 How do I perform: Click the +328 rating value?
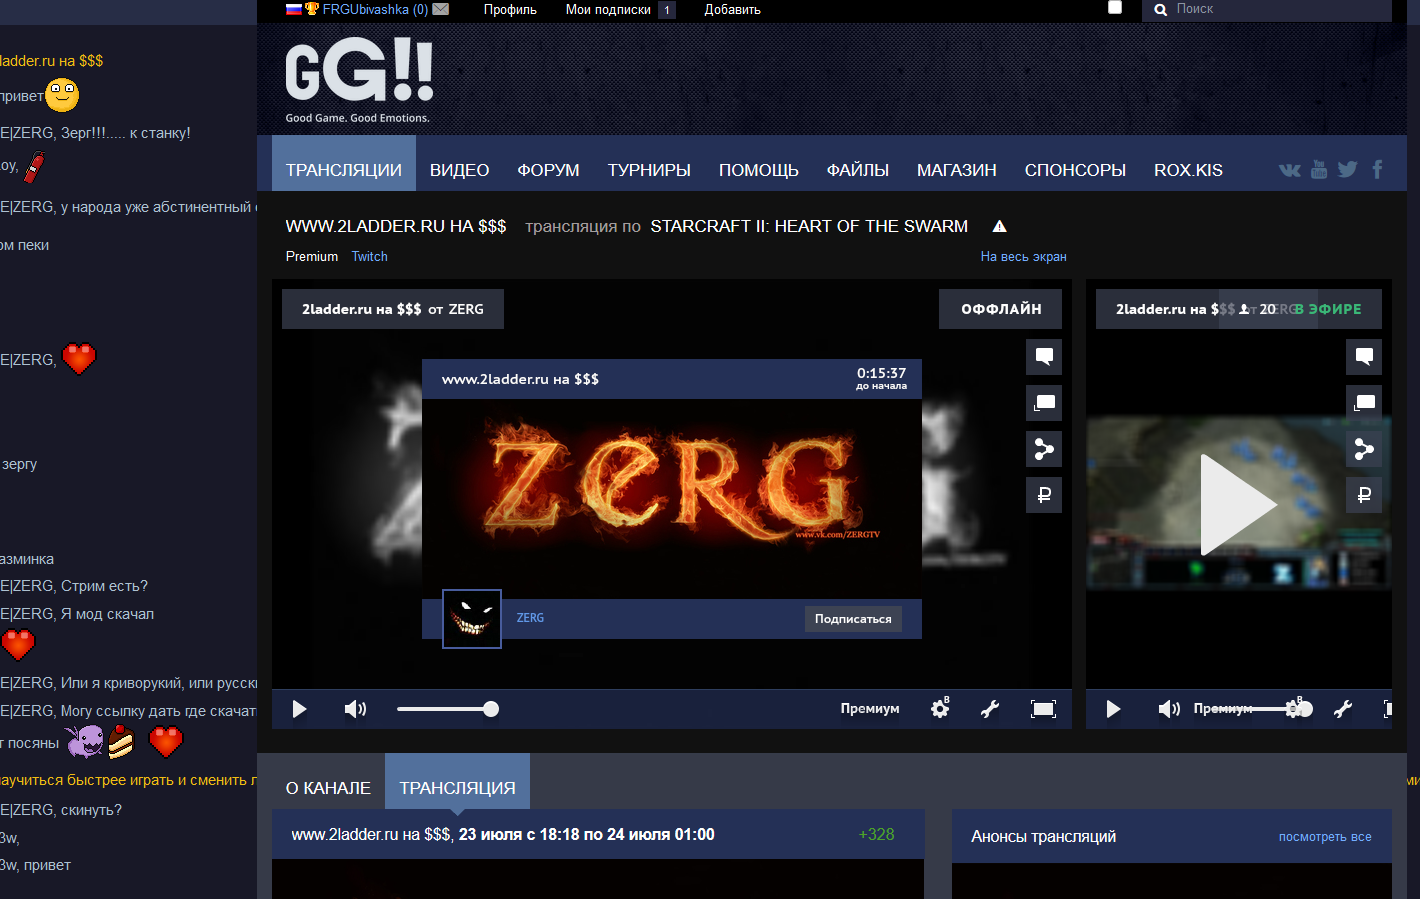(876, 834)
